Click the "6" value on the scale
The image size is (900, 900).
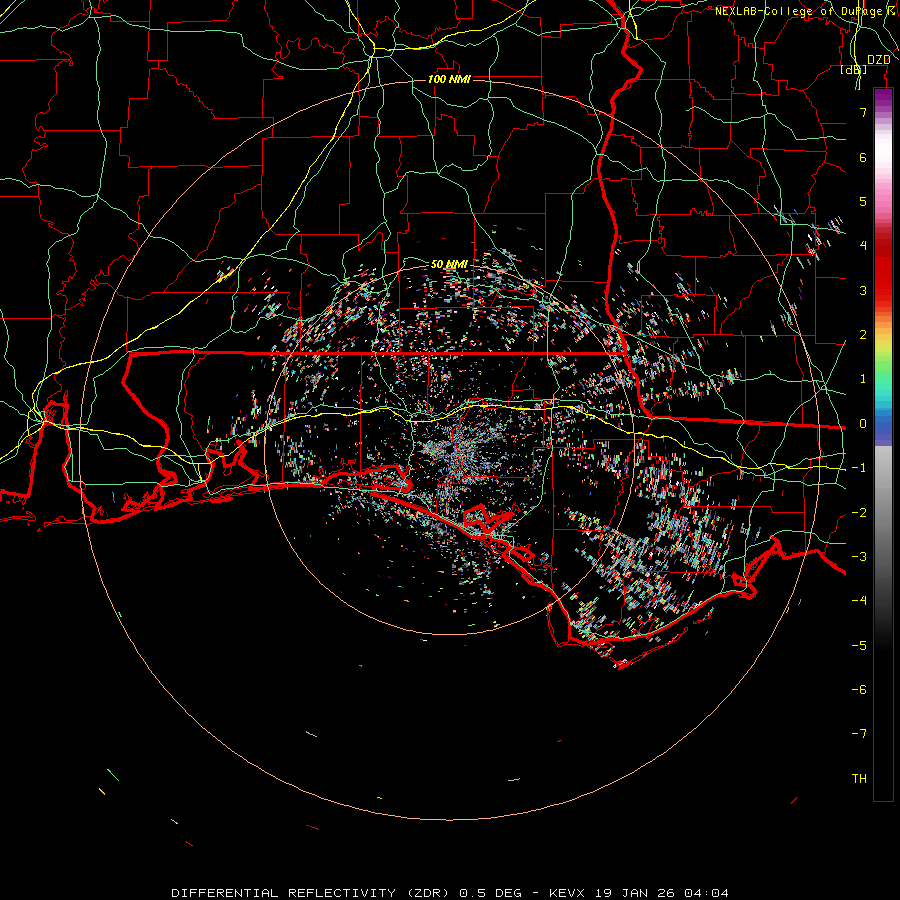863,157
